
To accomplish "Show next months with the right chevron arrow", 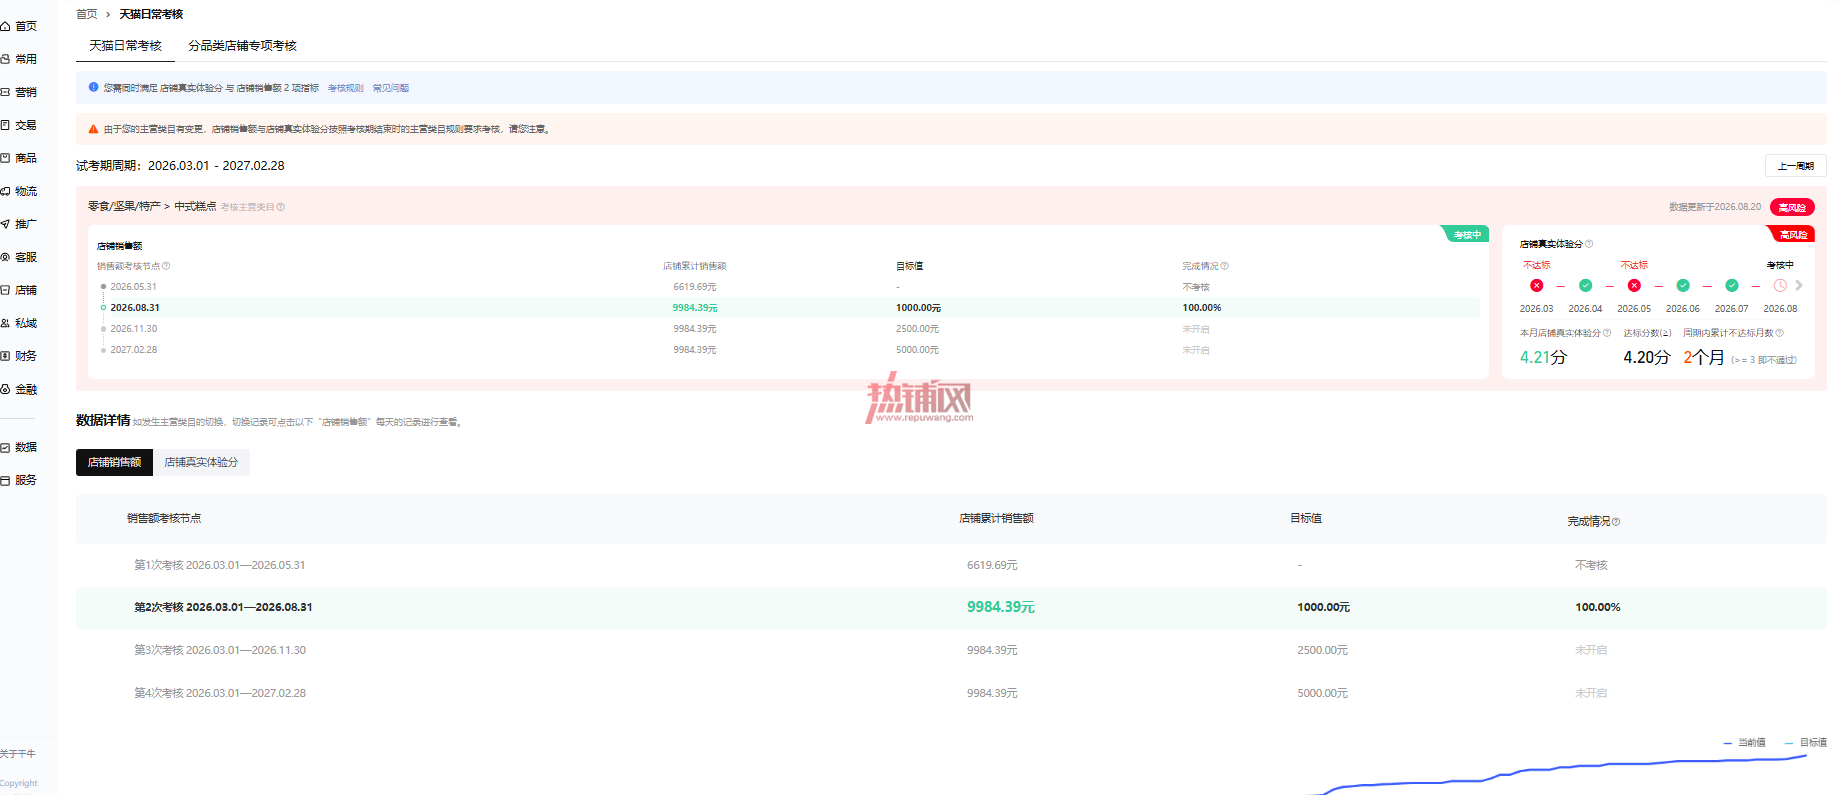I will (1799, 286).
